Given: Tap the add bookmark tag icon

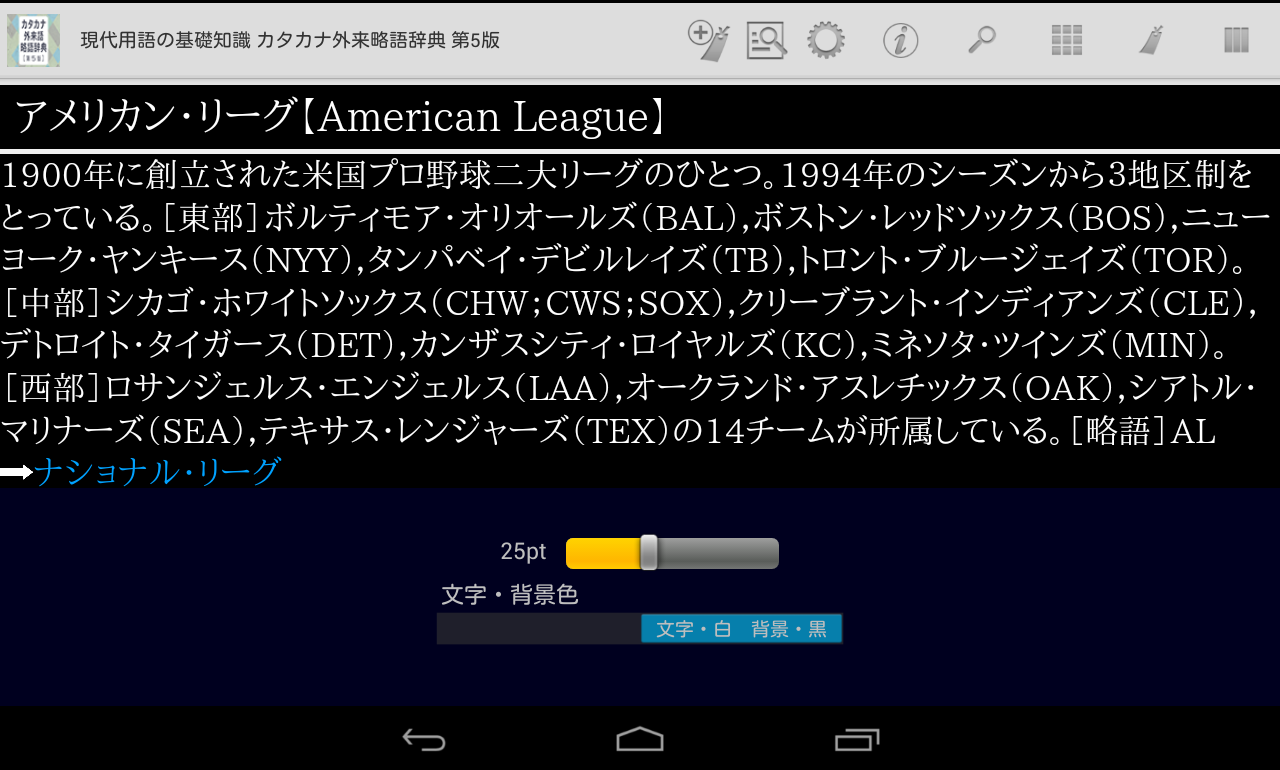Looking at the screenshot, I should pos(708,41).
